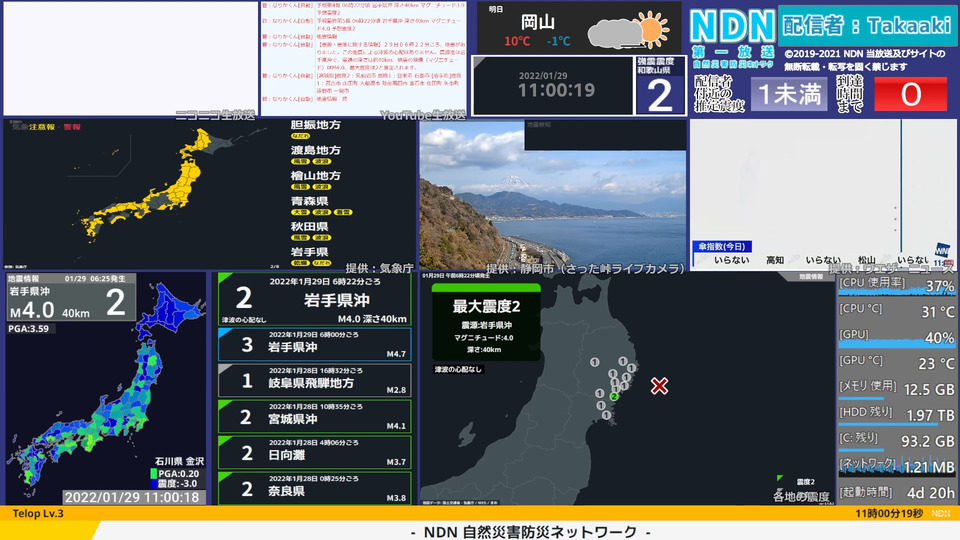Click the ネットワーク 1.21 MB graph

896,466
